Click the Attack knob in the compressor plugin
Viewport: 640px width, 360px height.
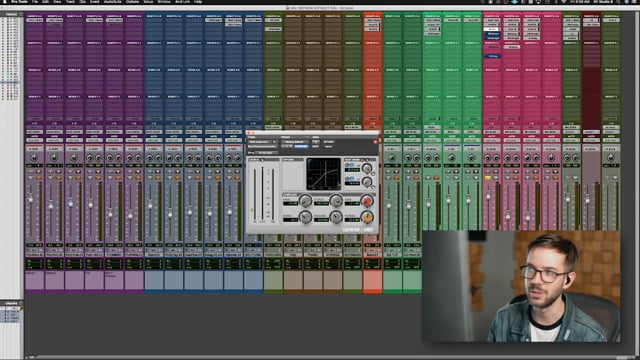[x=336, y=200]
